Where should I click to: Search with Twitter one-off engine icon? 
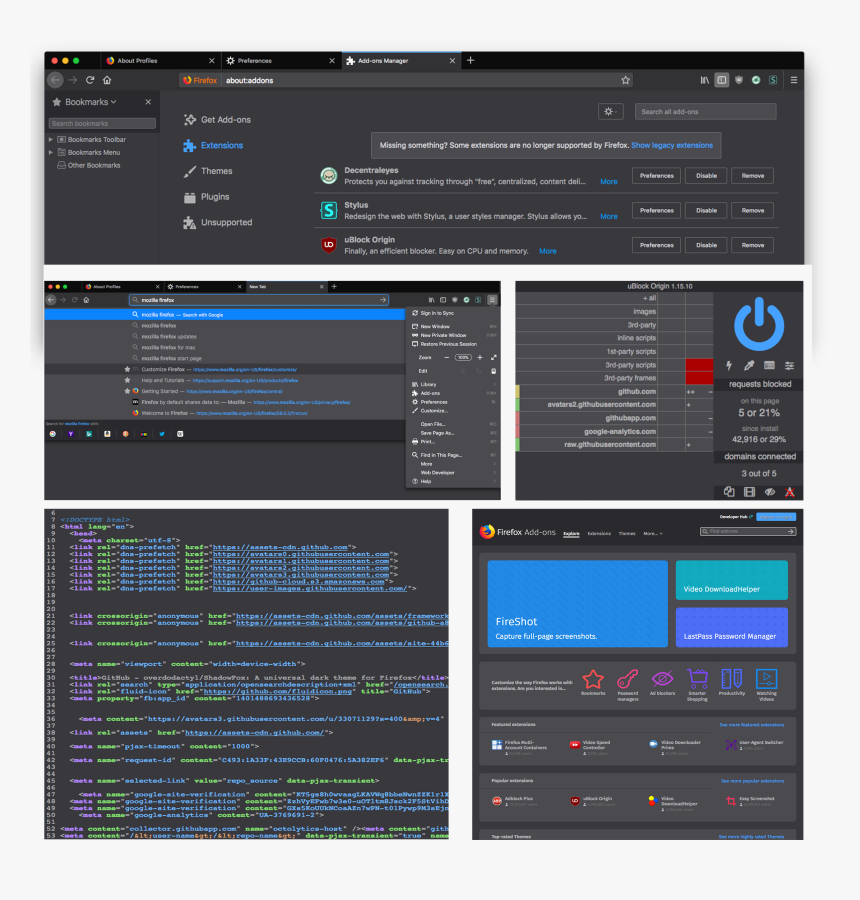pos(162,434)
